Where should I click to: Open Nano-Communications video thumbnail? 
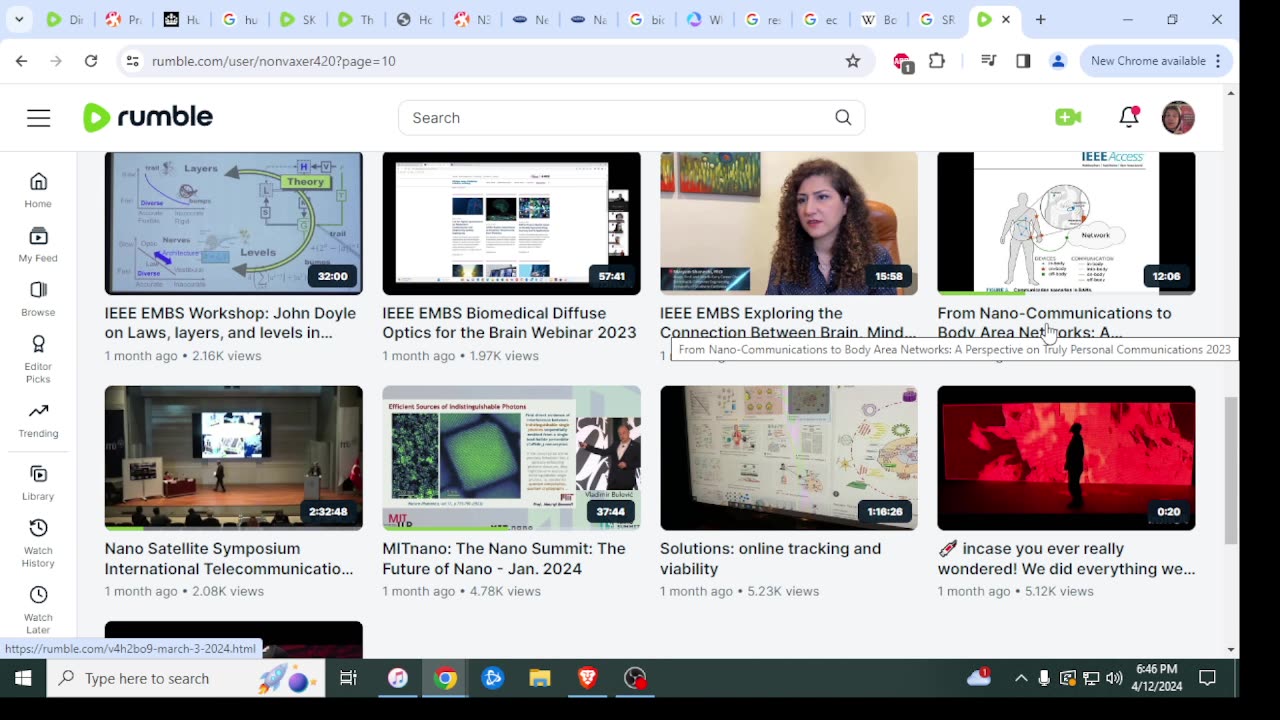click(1066, 223)
